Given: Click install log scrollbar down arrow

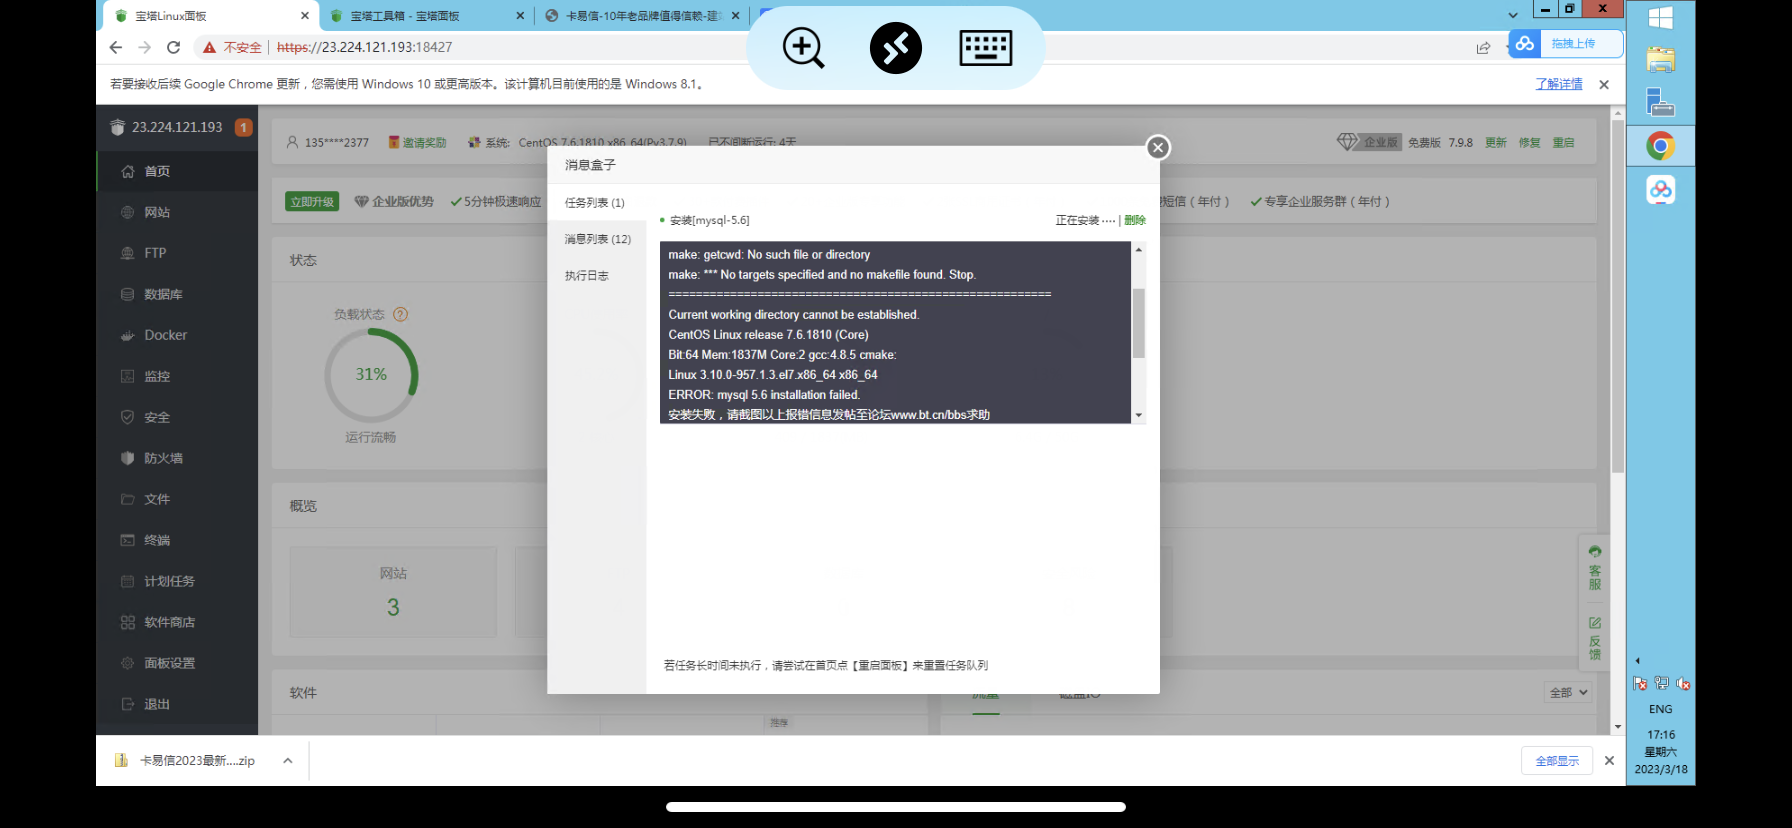Looking at the screenshot, I should [x=1138, y=415].
